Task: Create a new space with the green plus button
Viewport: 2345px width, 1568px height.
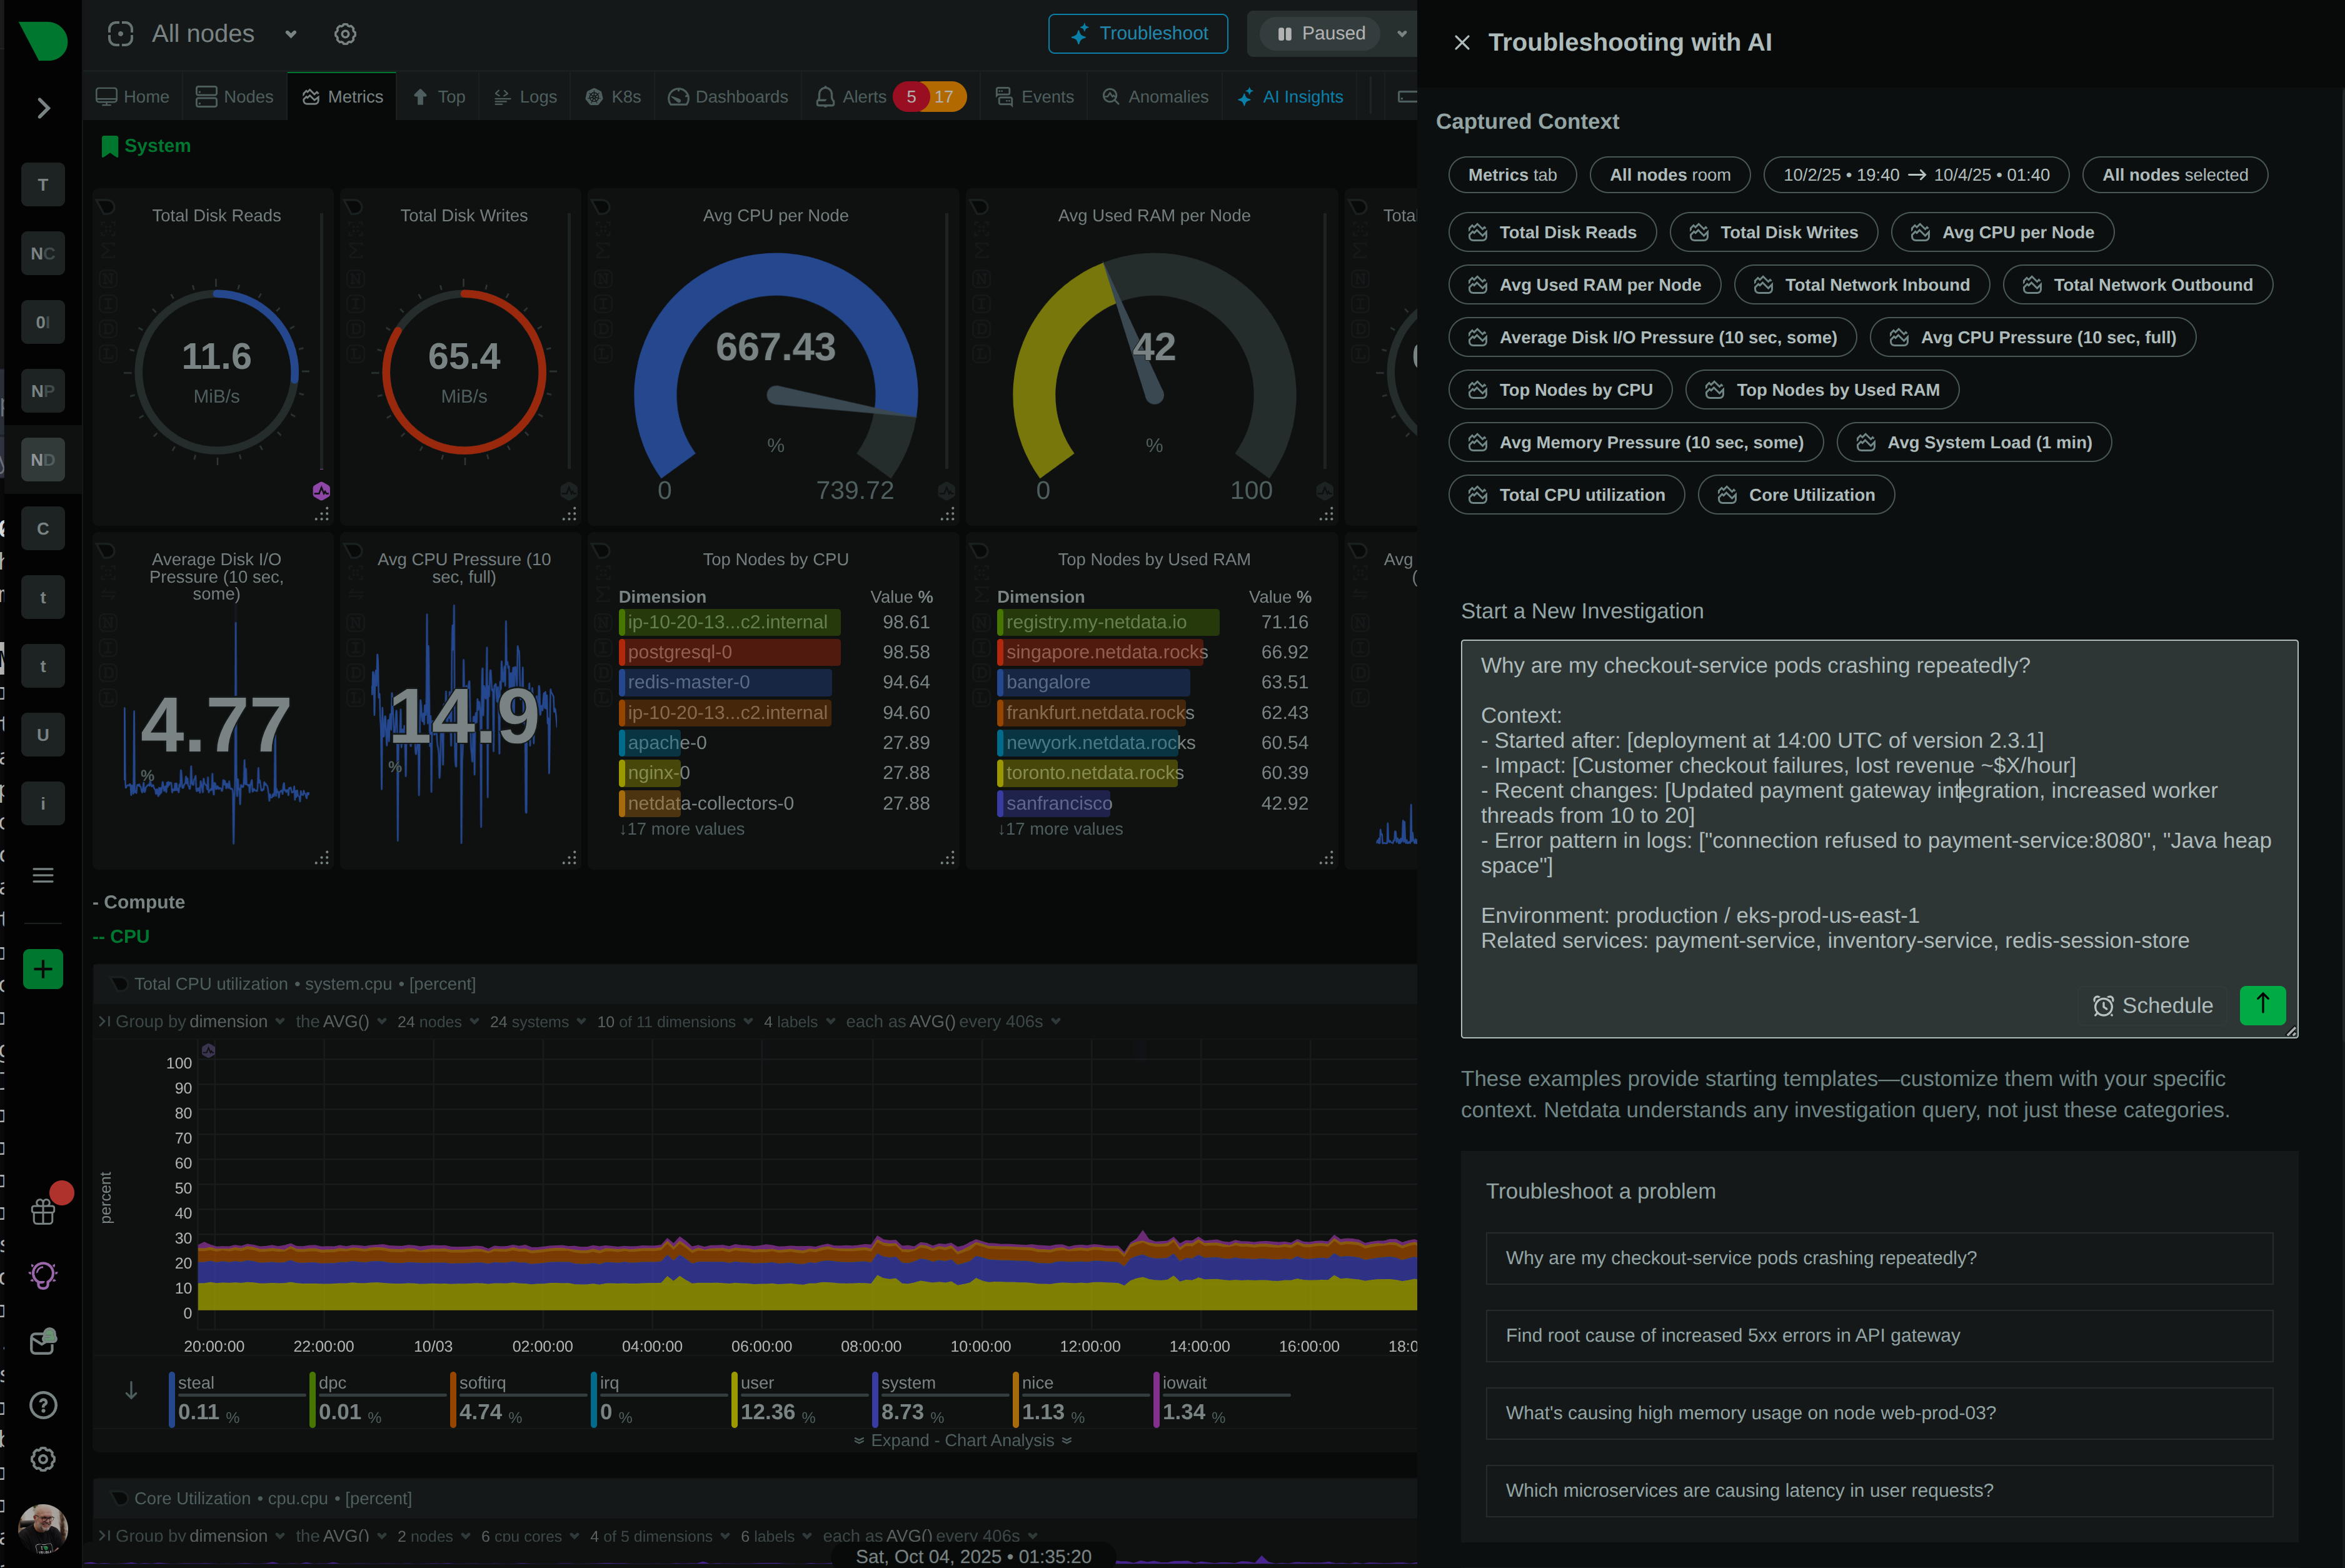Action: point(43,969)
